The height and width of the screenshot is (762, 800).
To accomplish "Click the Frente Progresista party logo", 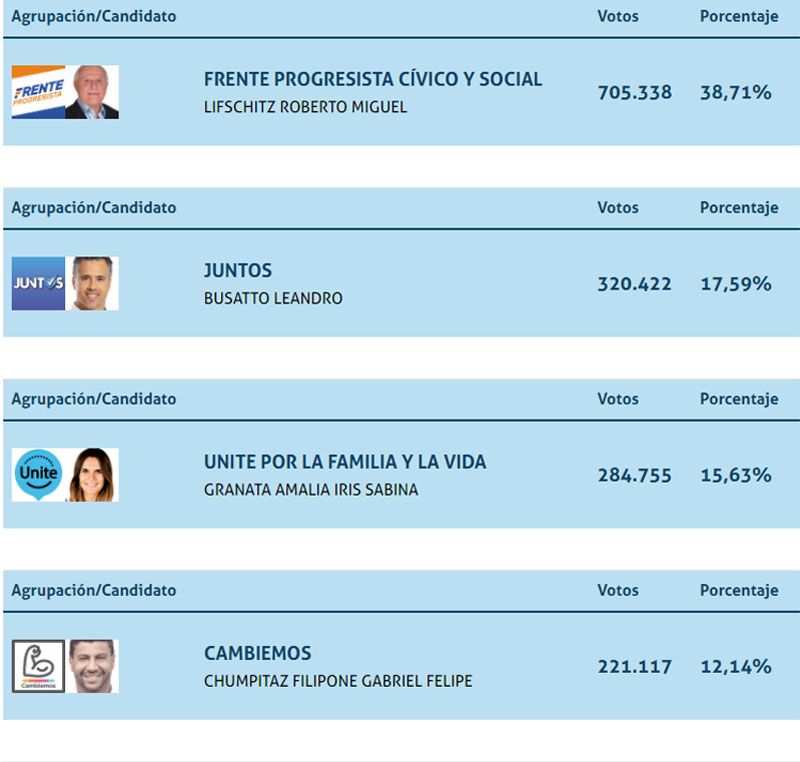I will pos(38,92).
